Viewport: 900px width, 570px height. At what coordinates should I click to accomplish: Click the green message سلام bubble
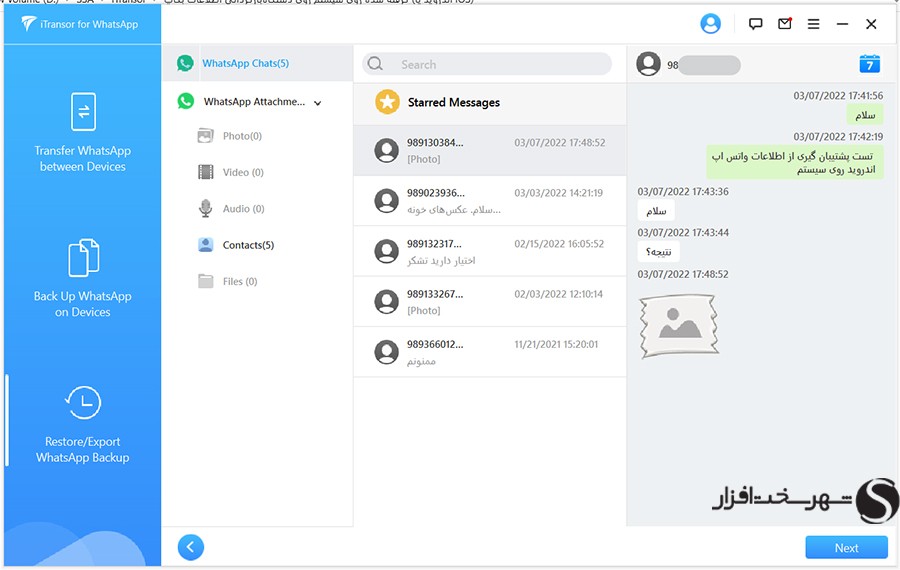coord(865,115)
